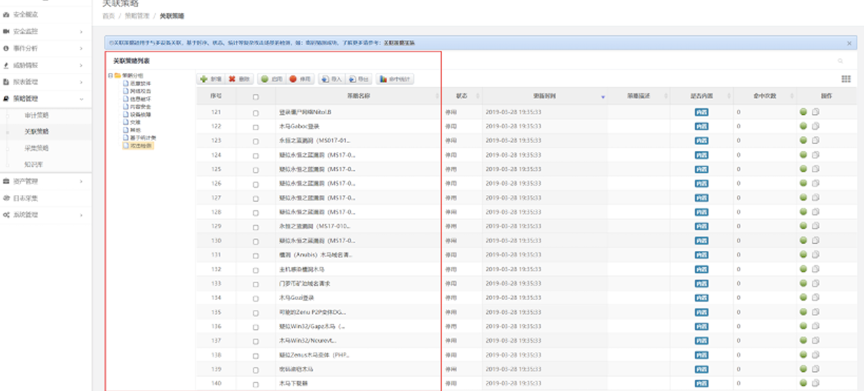This screenshot has width=864, height=391.
Task: Check the checkbox for row 140 木马下载器
Action: pos(256,384)
